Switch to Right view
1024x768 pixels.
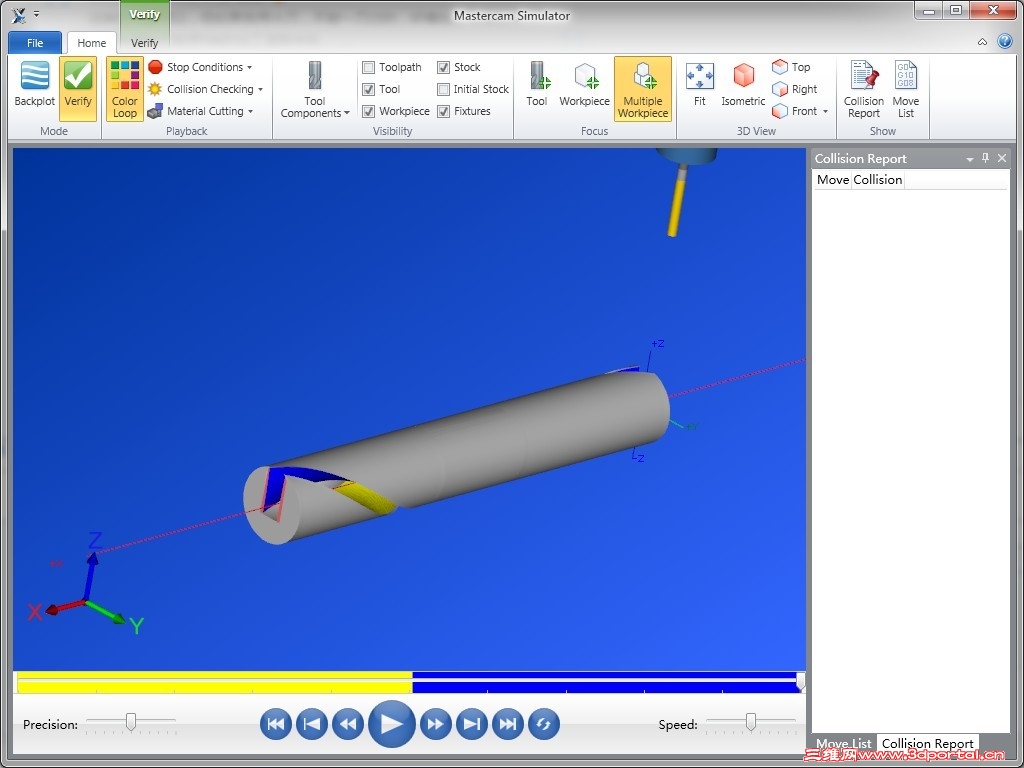coord(795,89)
